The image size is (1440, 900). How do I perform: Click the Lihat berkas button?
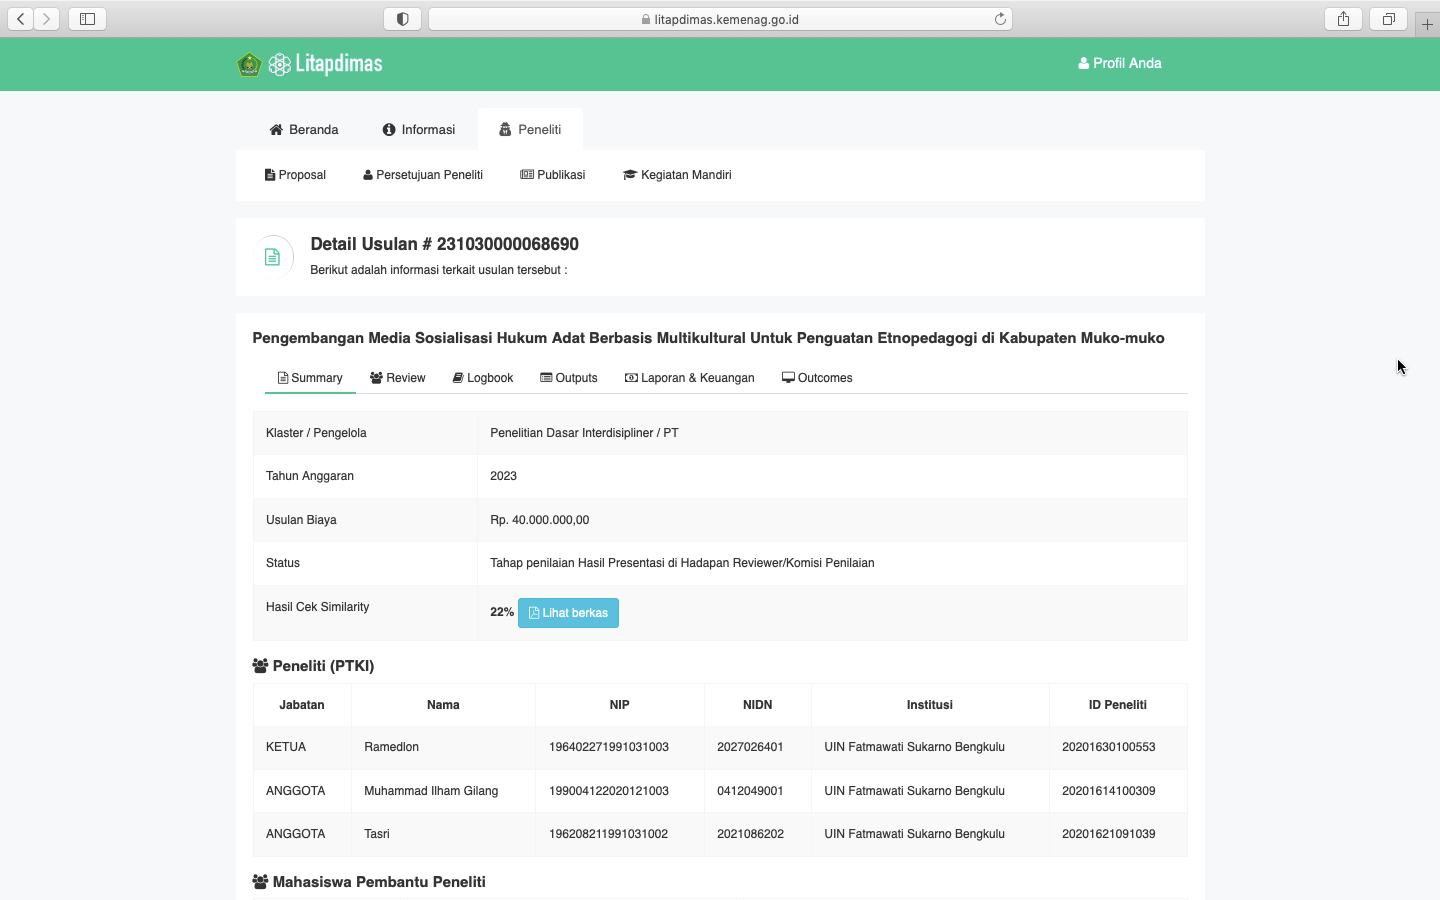point(568,613)
